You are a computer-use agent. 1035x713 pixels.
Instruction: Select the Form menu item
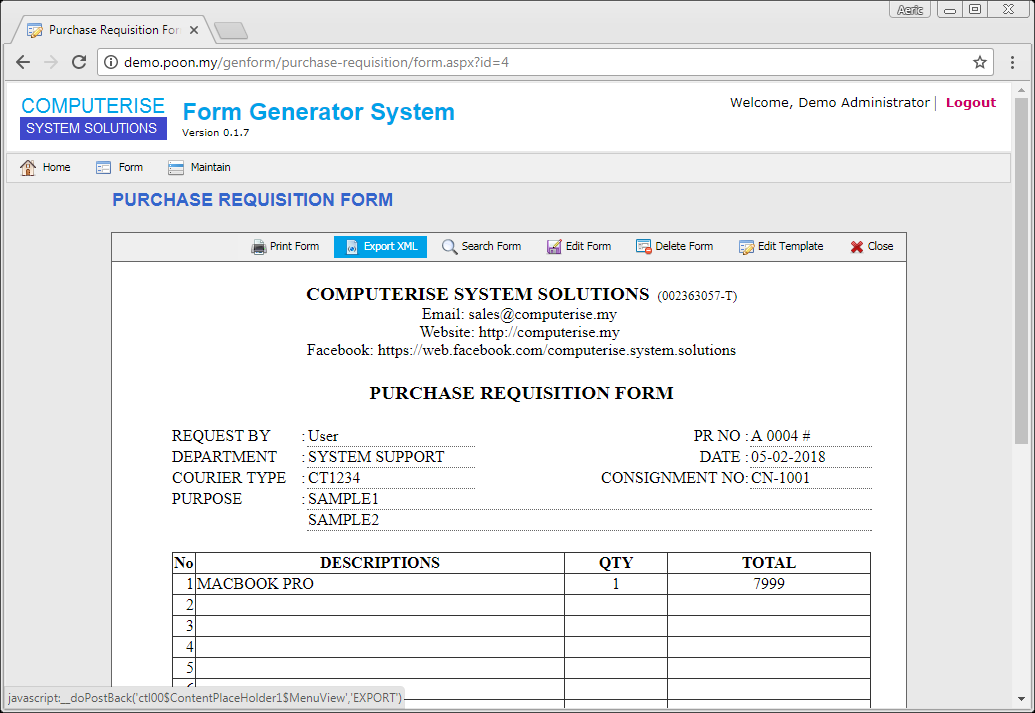point(120,167)
